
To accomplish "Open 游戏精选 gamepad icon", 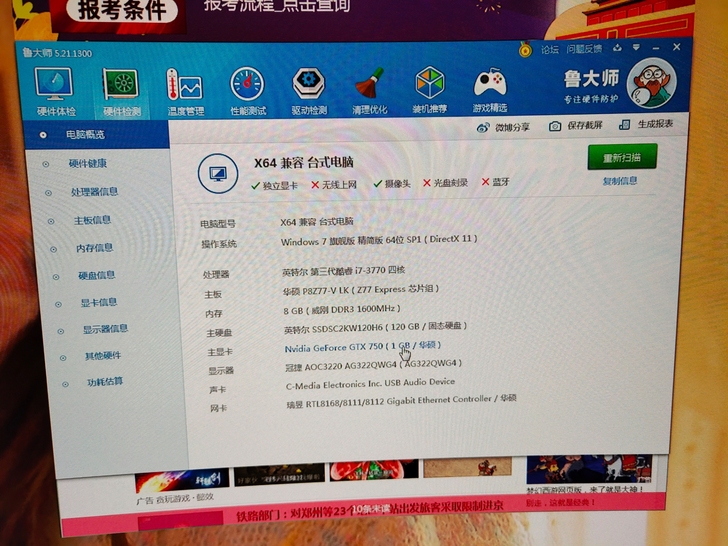I will (x=490, y=90).
